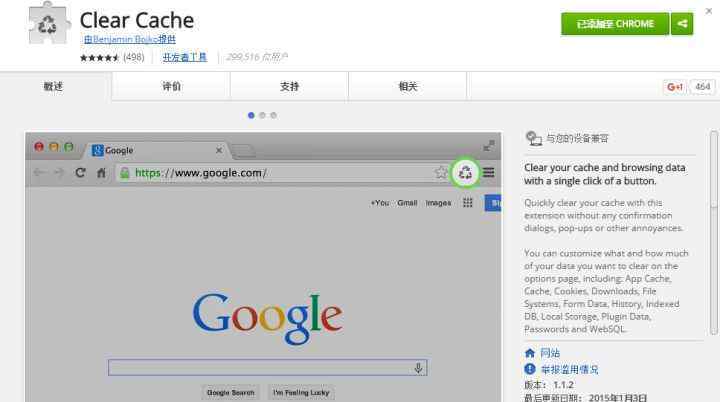Viewport: 720px width, 402px height.
Task: Click the 'Clear your cache and browsing data' heading
Action: (x=605, y=174)
